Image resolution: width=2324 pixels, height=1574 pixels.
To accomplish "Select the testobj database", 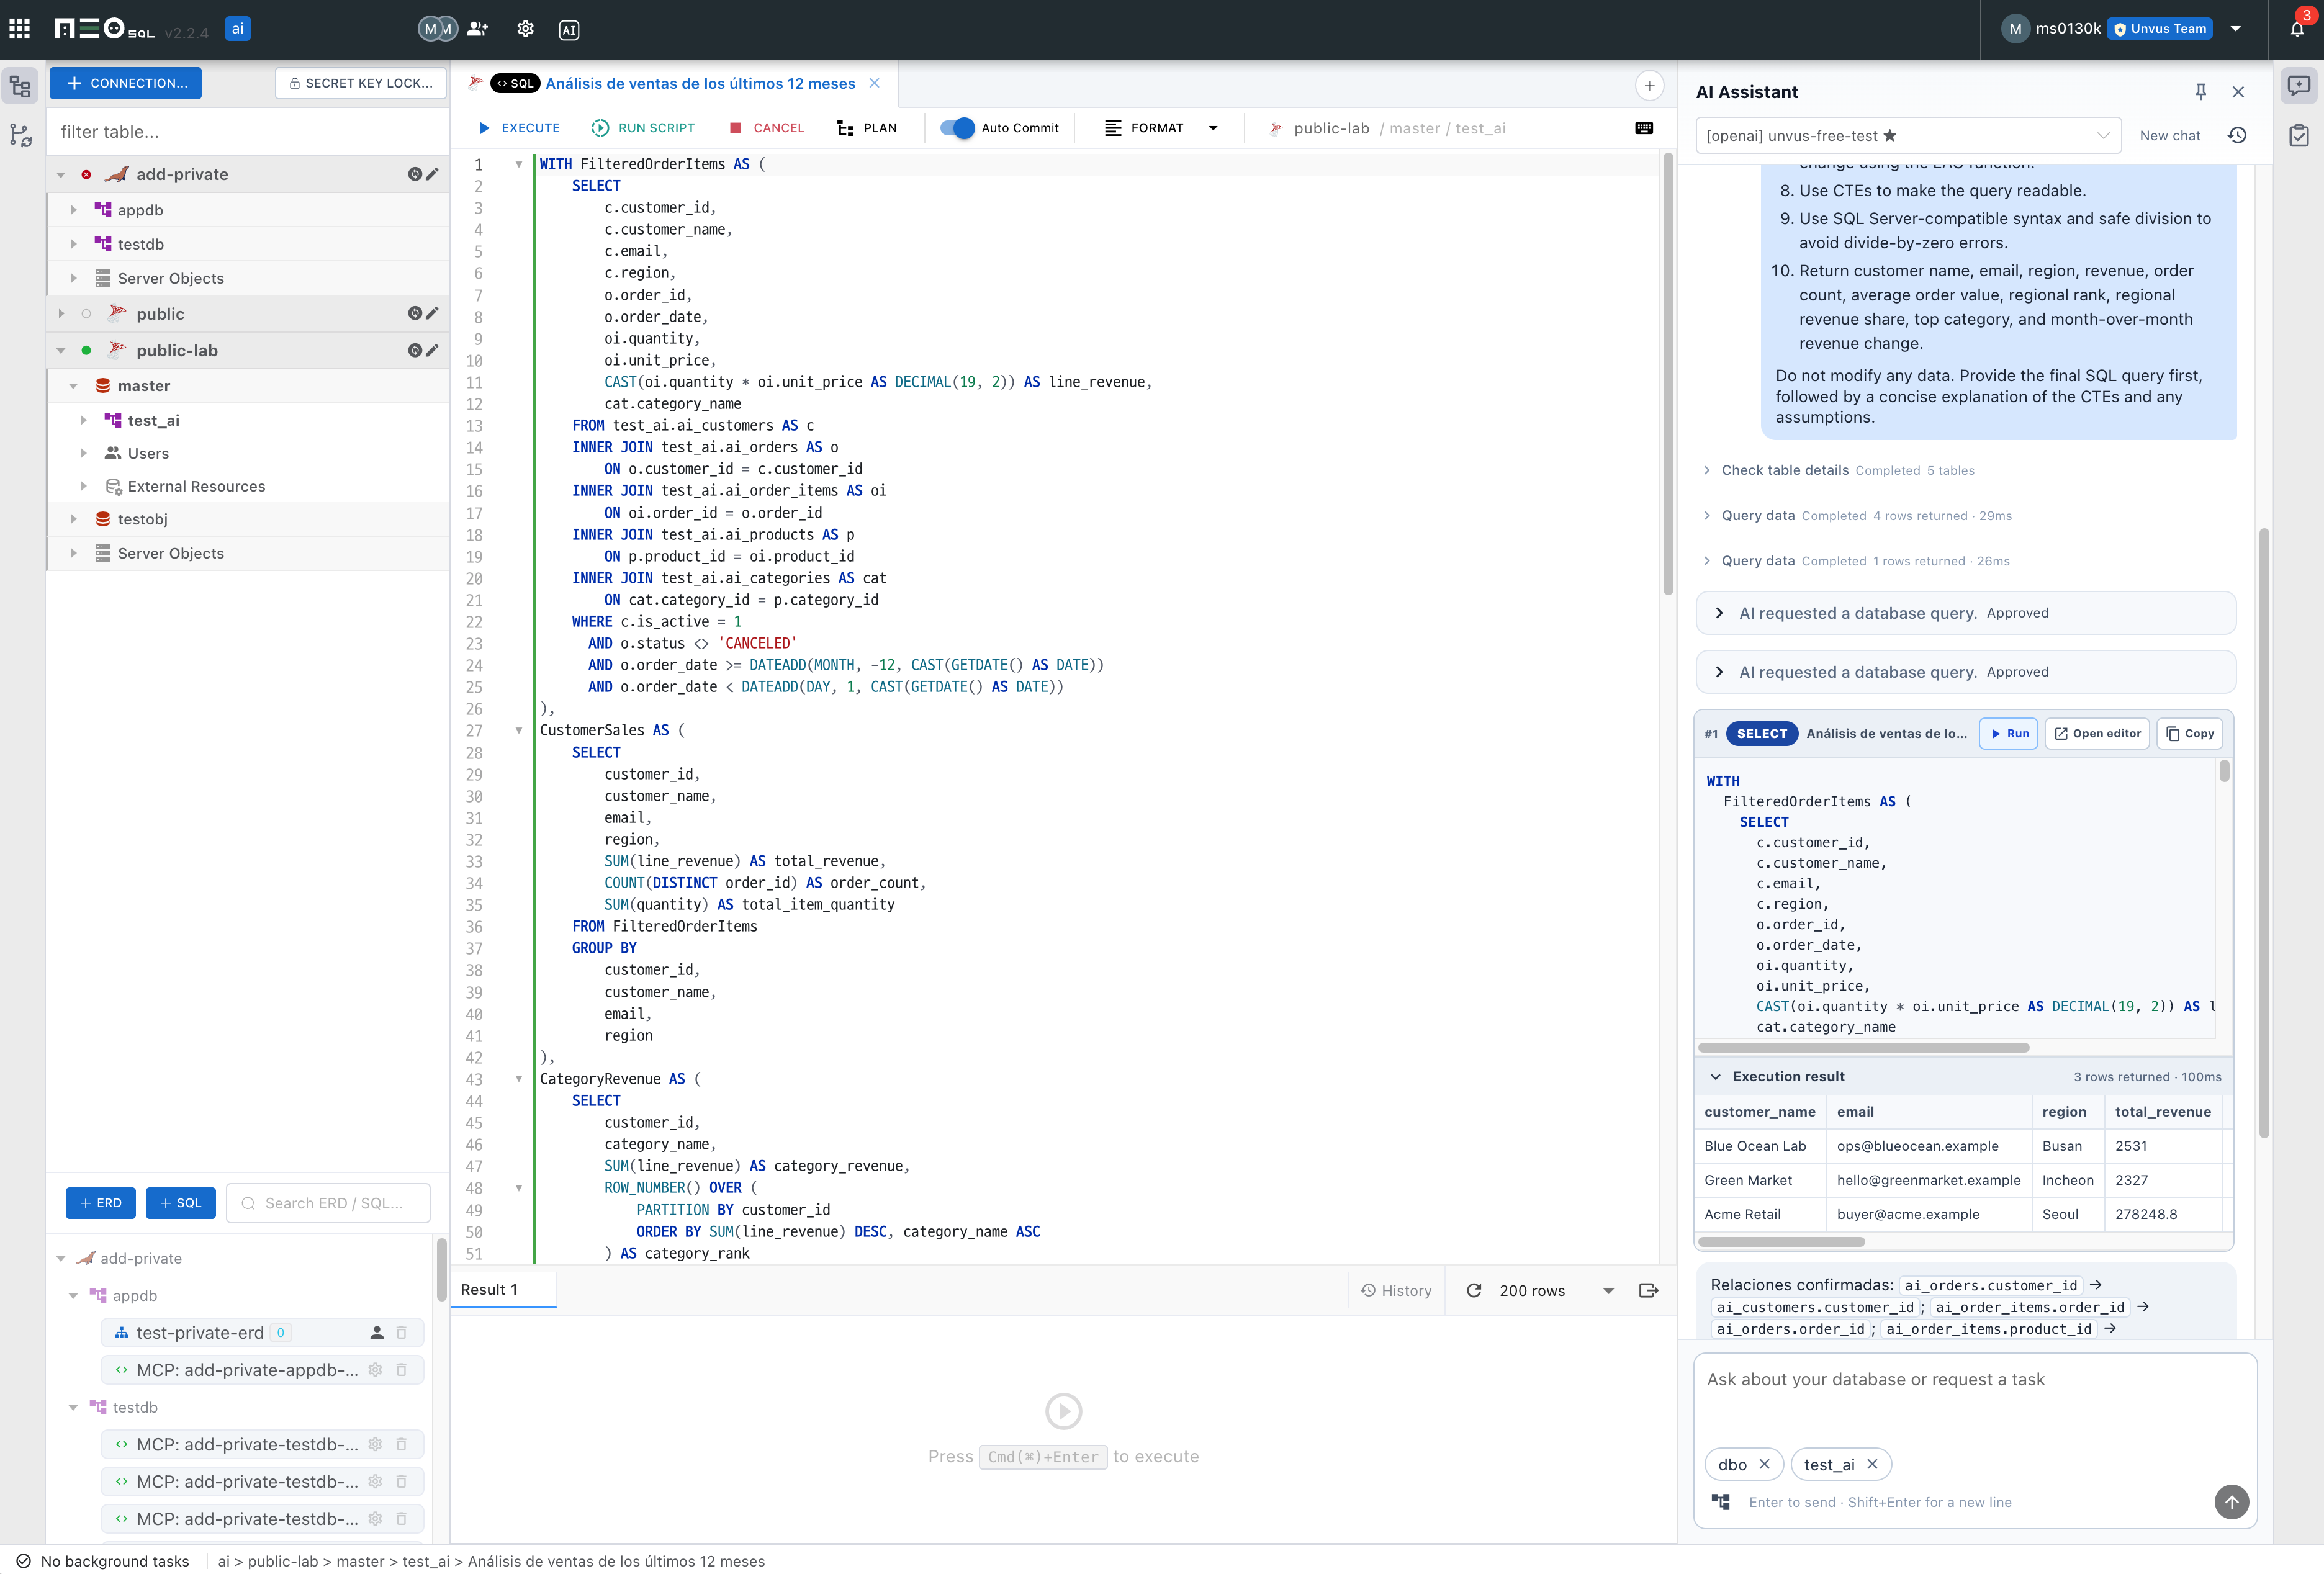I will (143, 519).
